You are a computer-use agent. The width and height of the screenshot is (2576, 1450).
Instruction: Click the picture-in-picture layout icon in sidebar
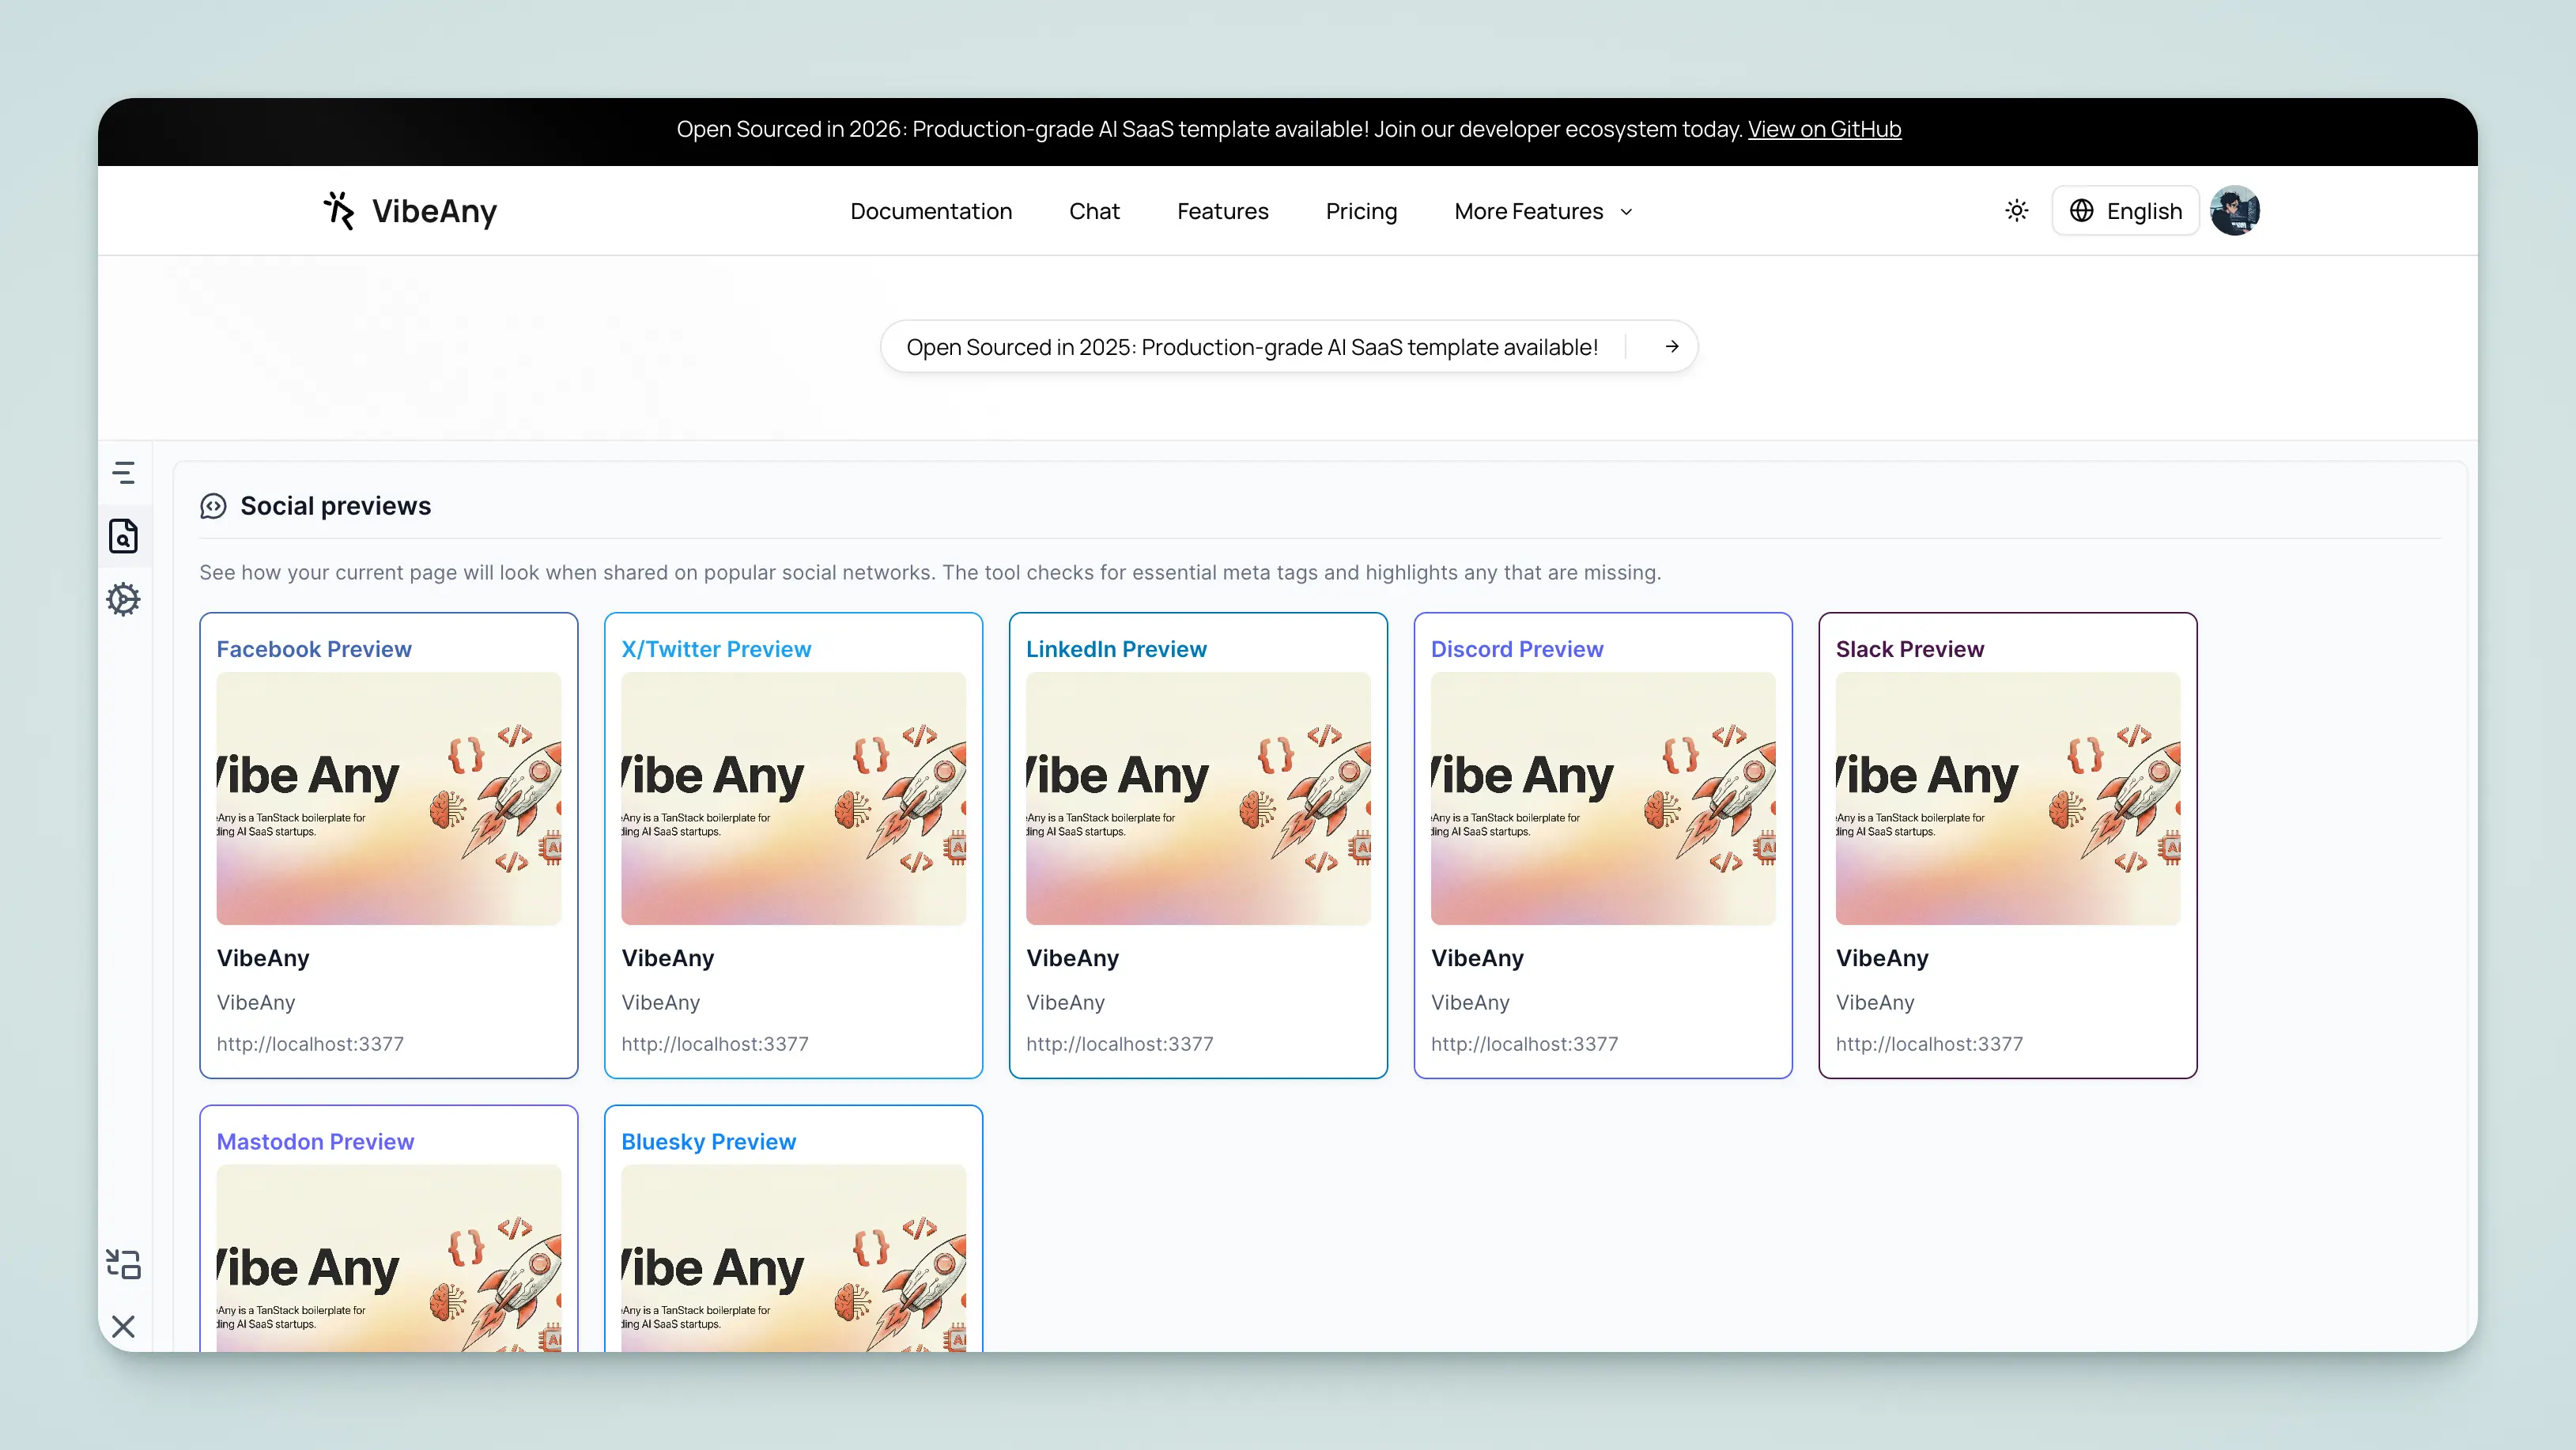(x=123, y=1263)
